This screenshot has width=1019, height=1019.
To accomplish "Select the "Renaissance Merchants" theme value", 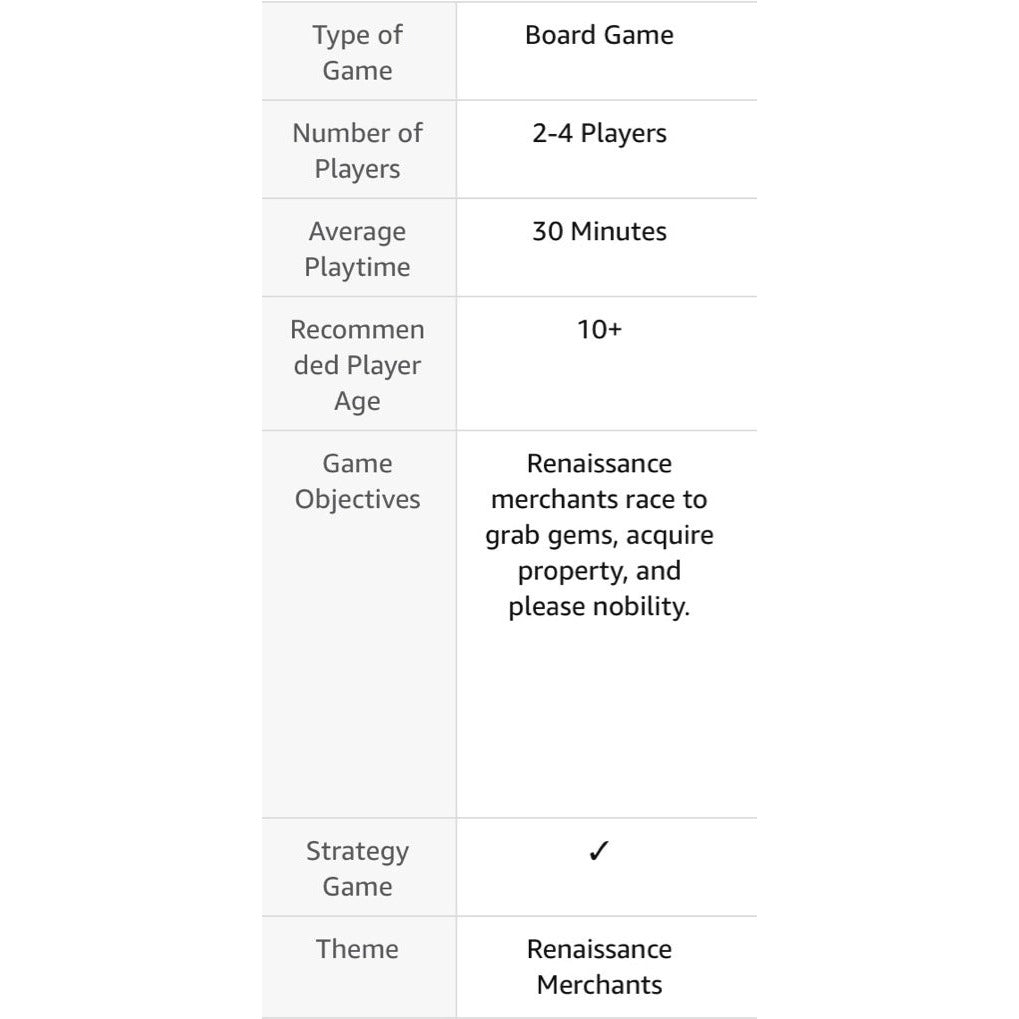I will click(x=599, y=966).
